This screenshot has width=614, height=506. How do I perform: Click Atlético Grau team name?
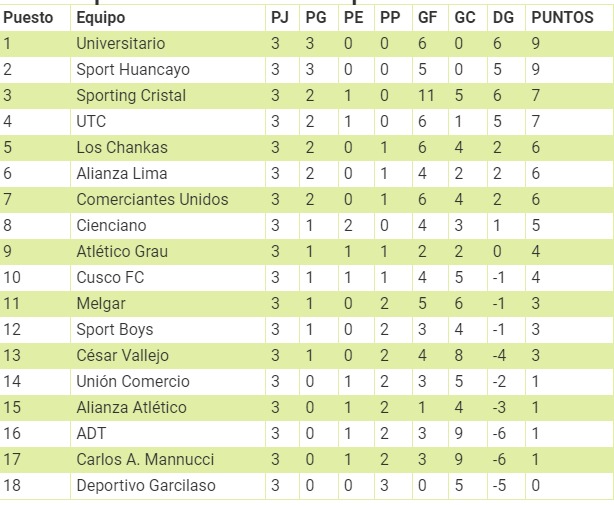(122, 252)
